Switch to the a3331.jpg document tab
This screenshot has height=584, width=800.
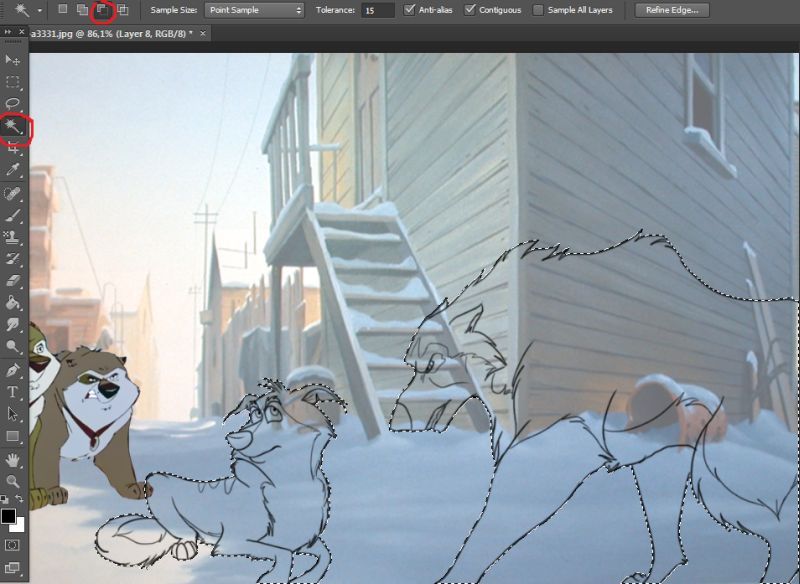112,34
